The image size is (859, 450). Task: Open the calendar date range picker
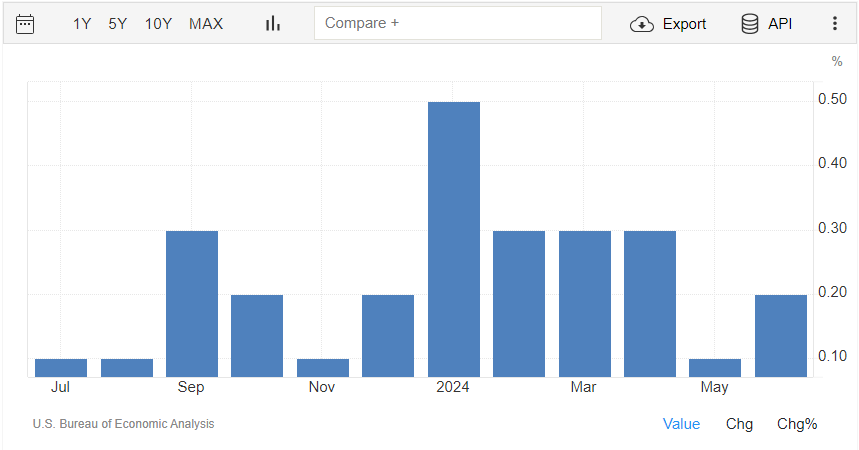(x=26, y=24)
